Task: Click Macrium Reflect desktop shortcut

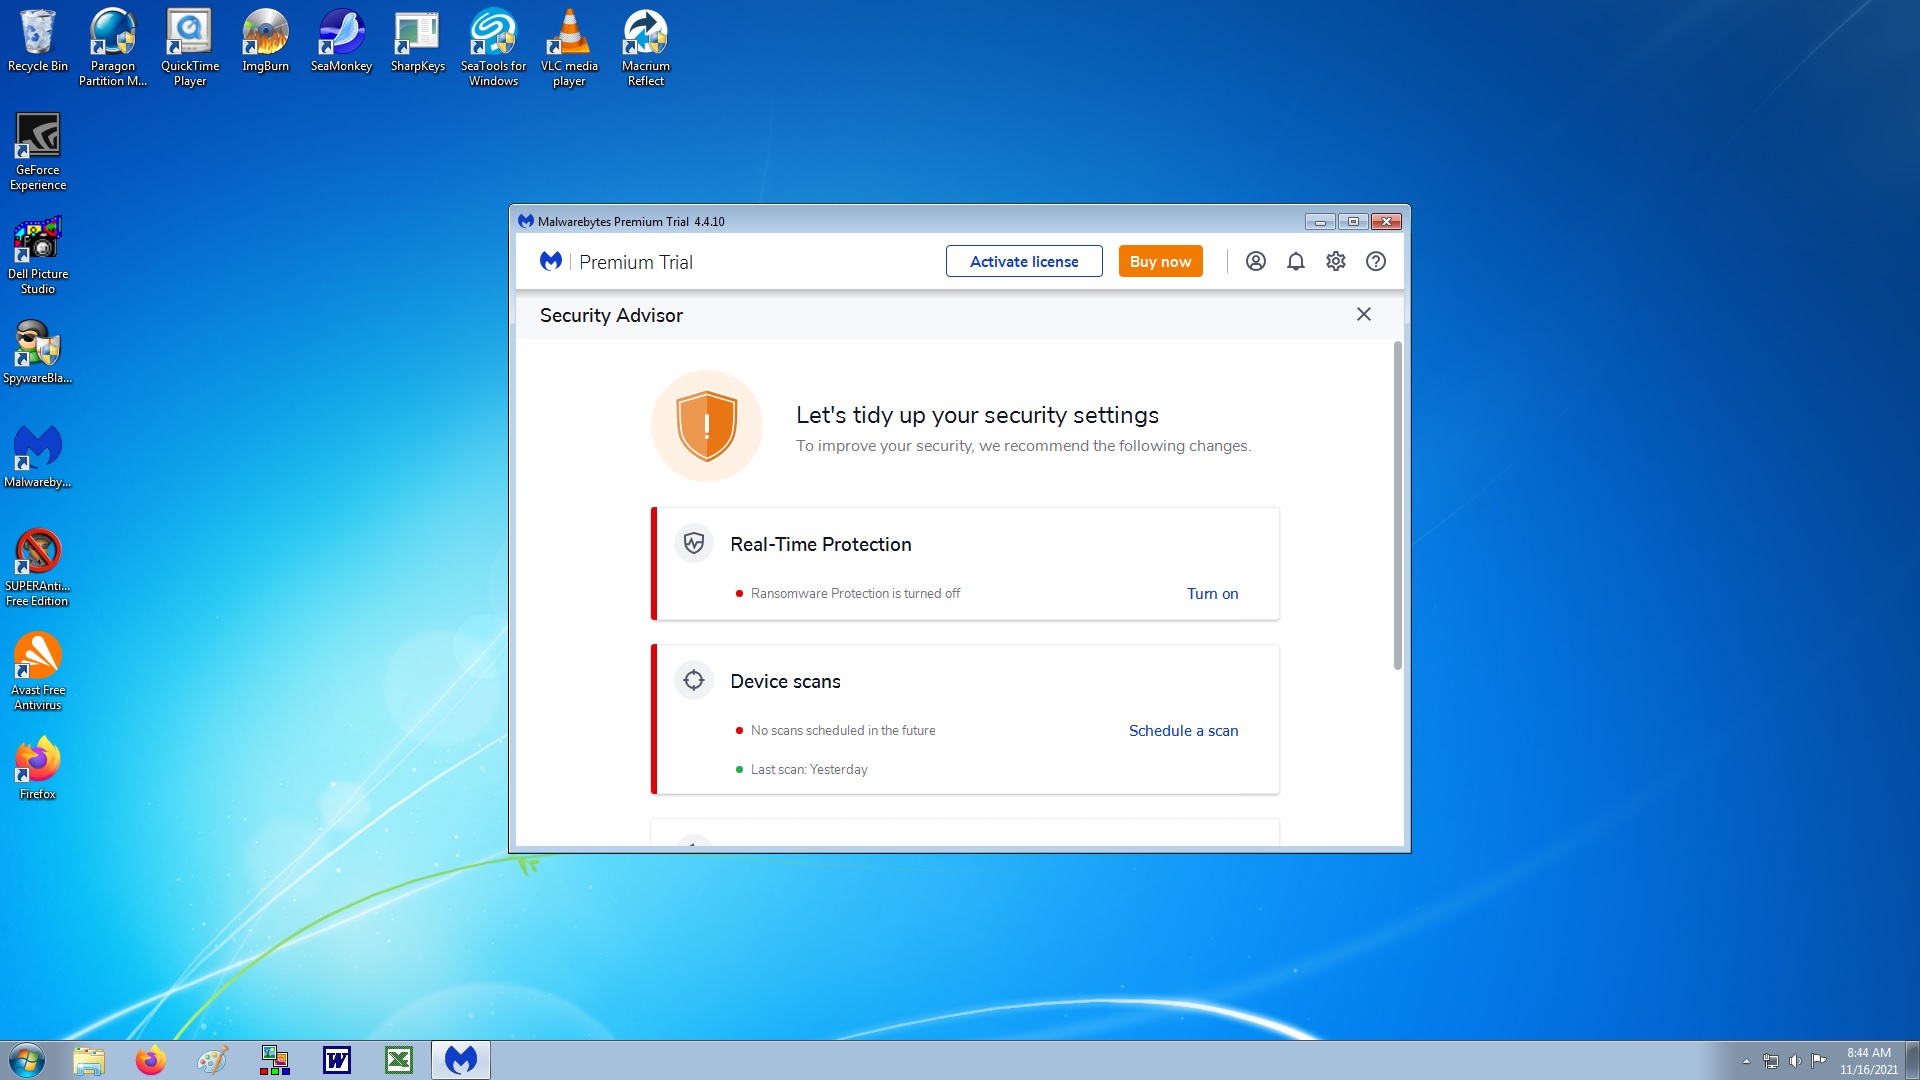Action: (646, 47)
